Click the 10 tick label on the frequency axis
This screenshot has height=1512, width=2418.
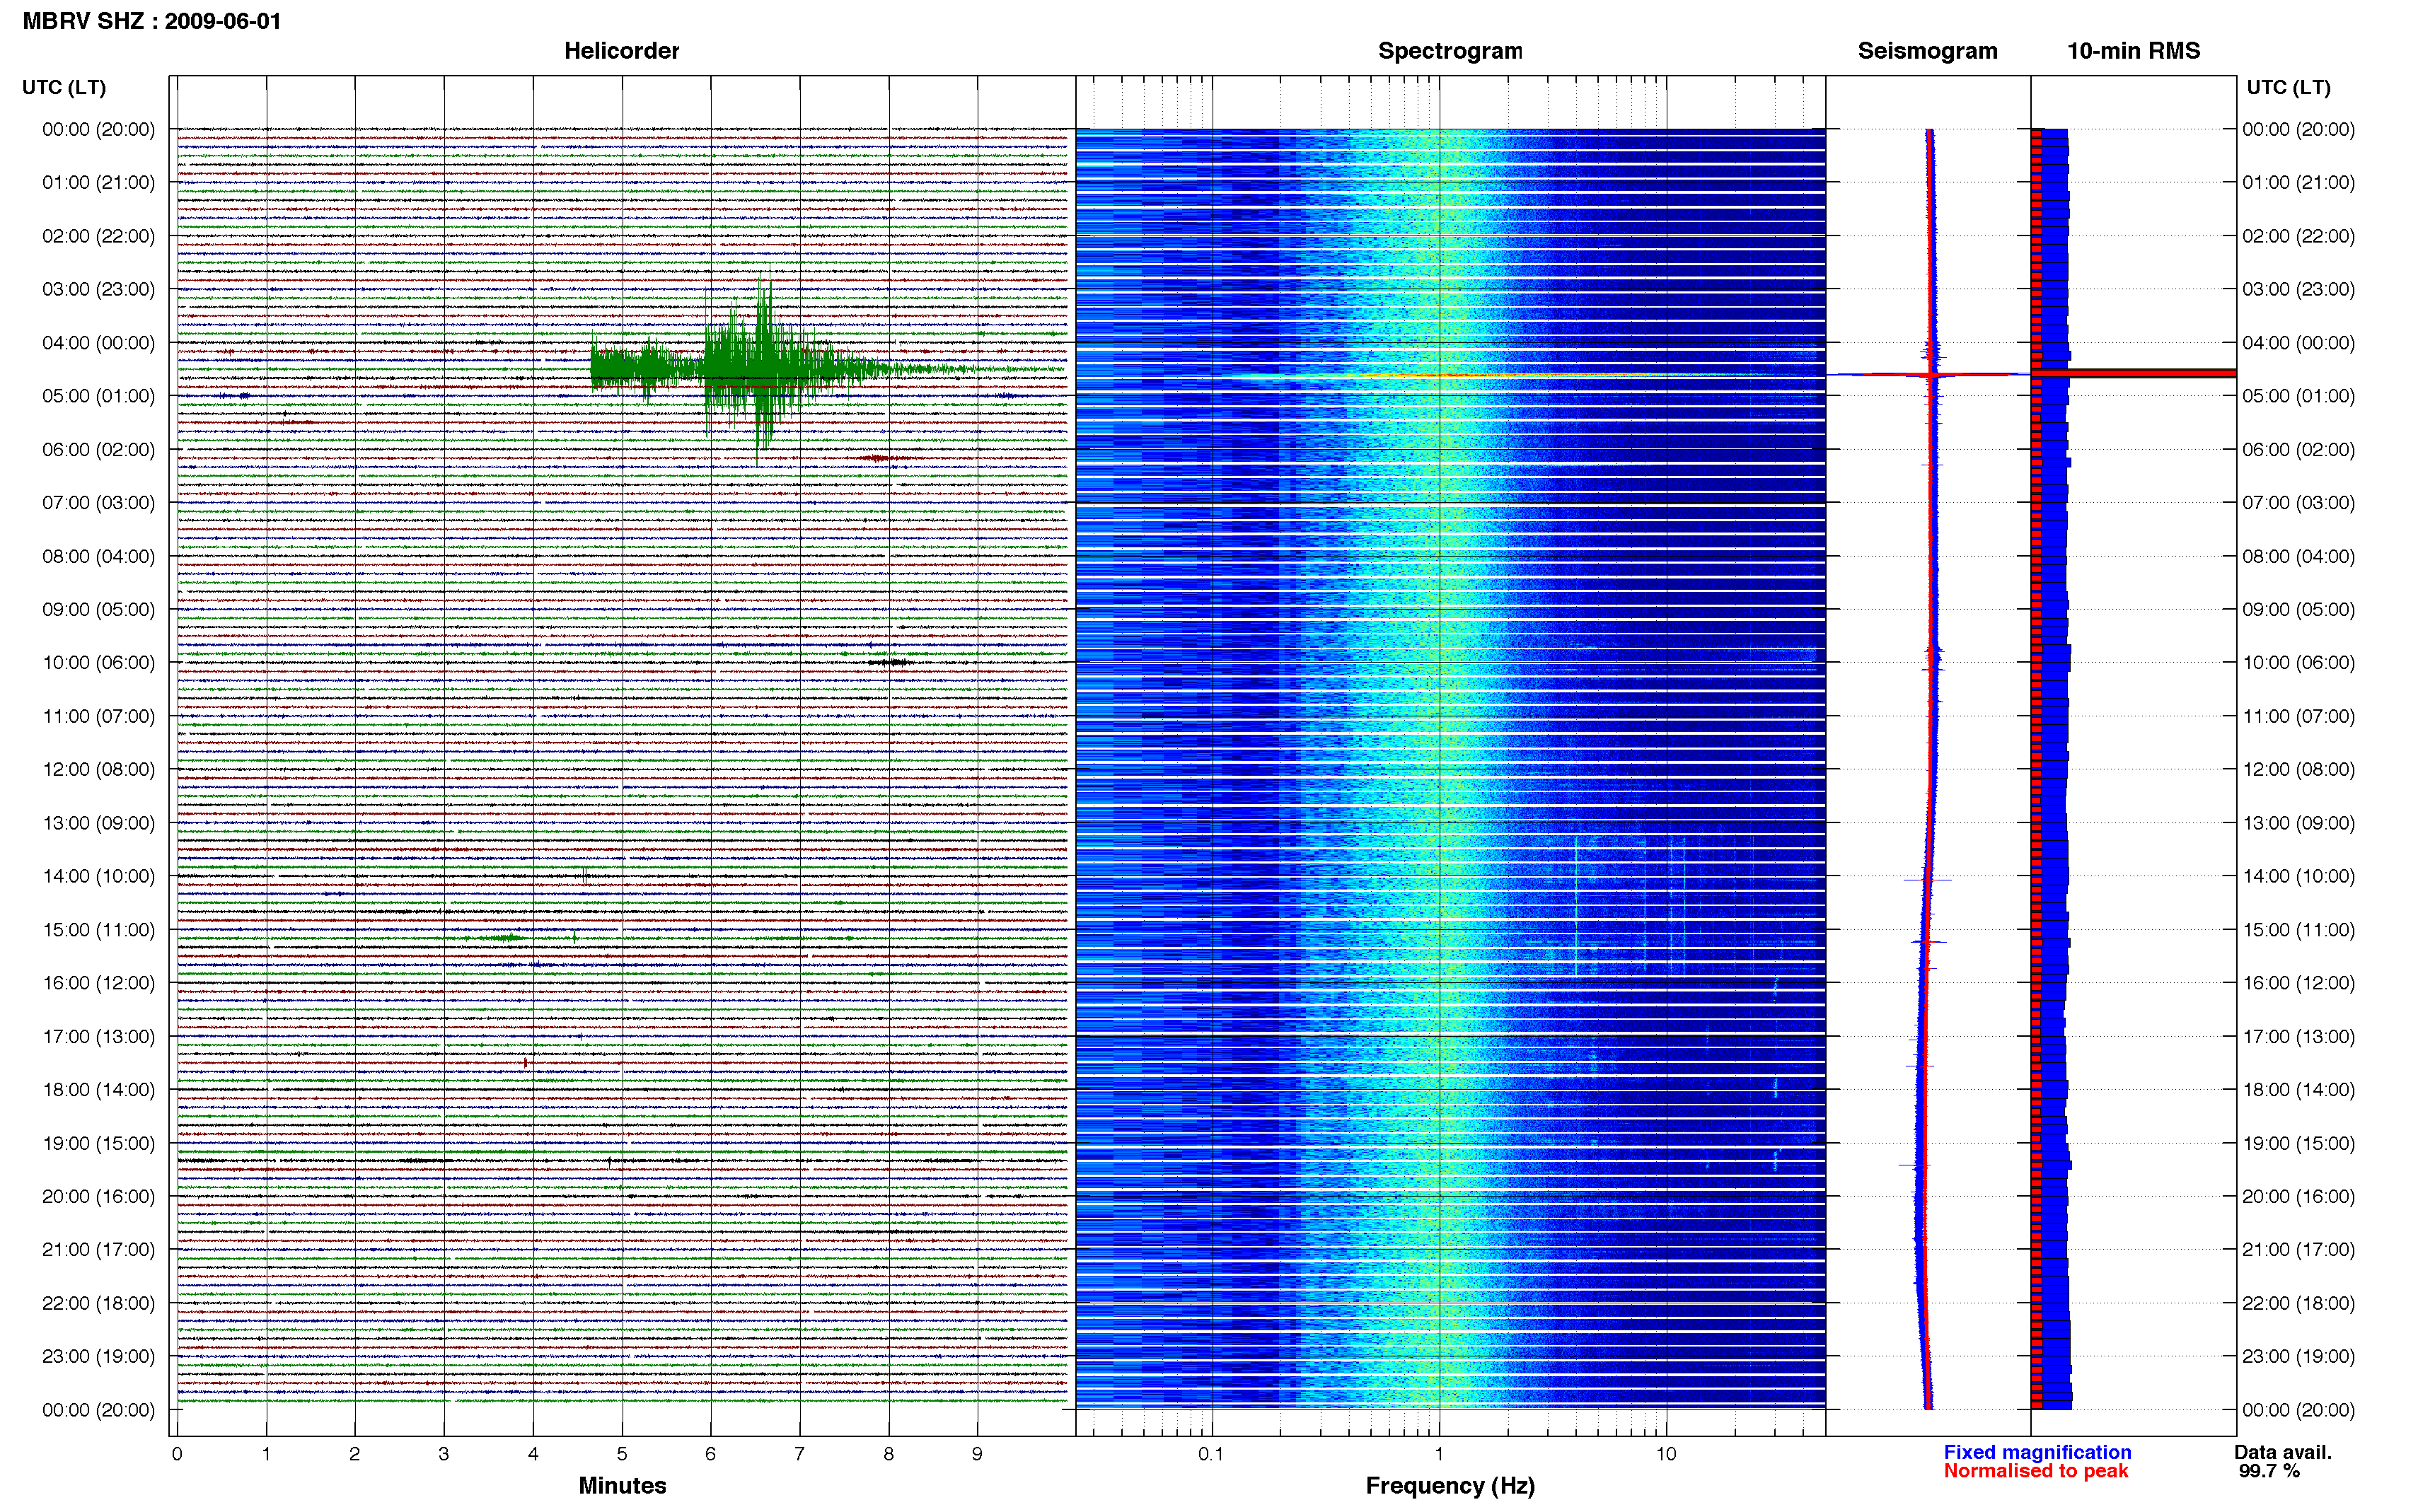[x=1665, y=1454]
